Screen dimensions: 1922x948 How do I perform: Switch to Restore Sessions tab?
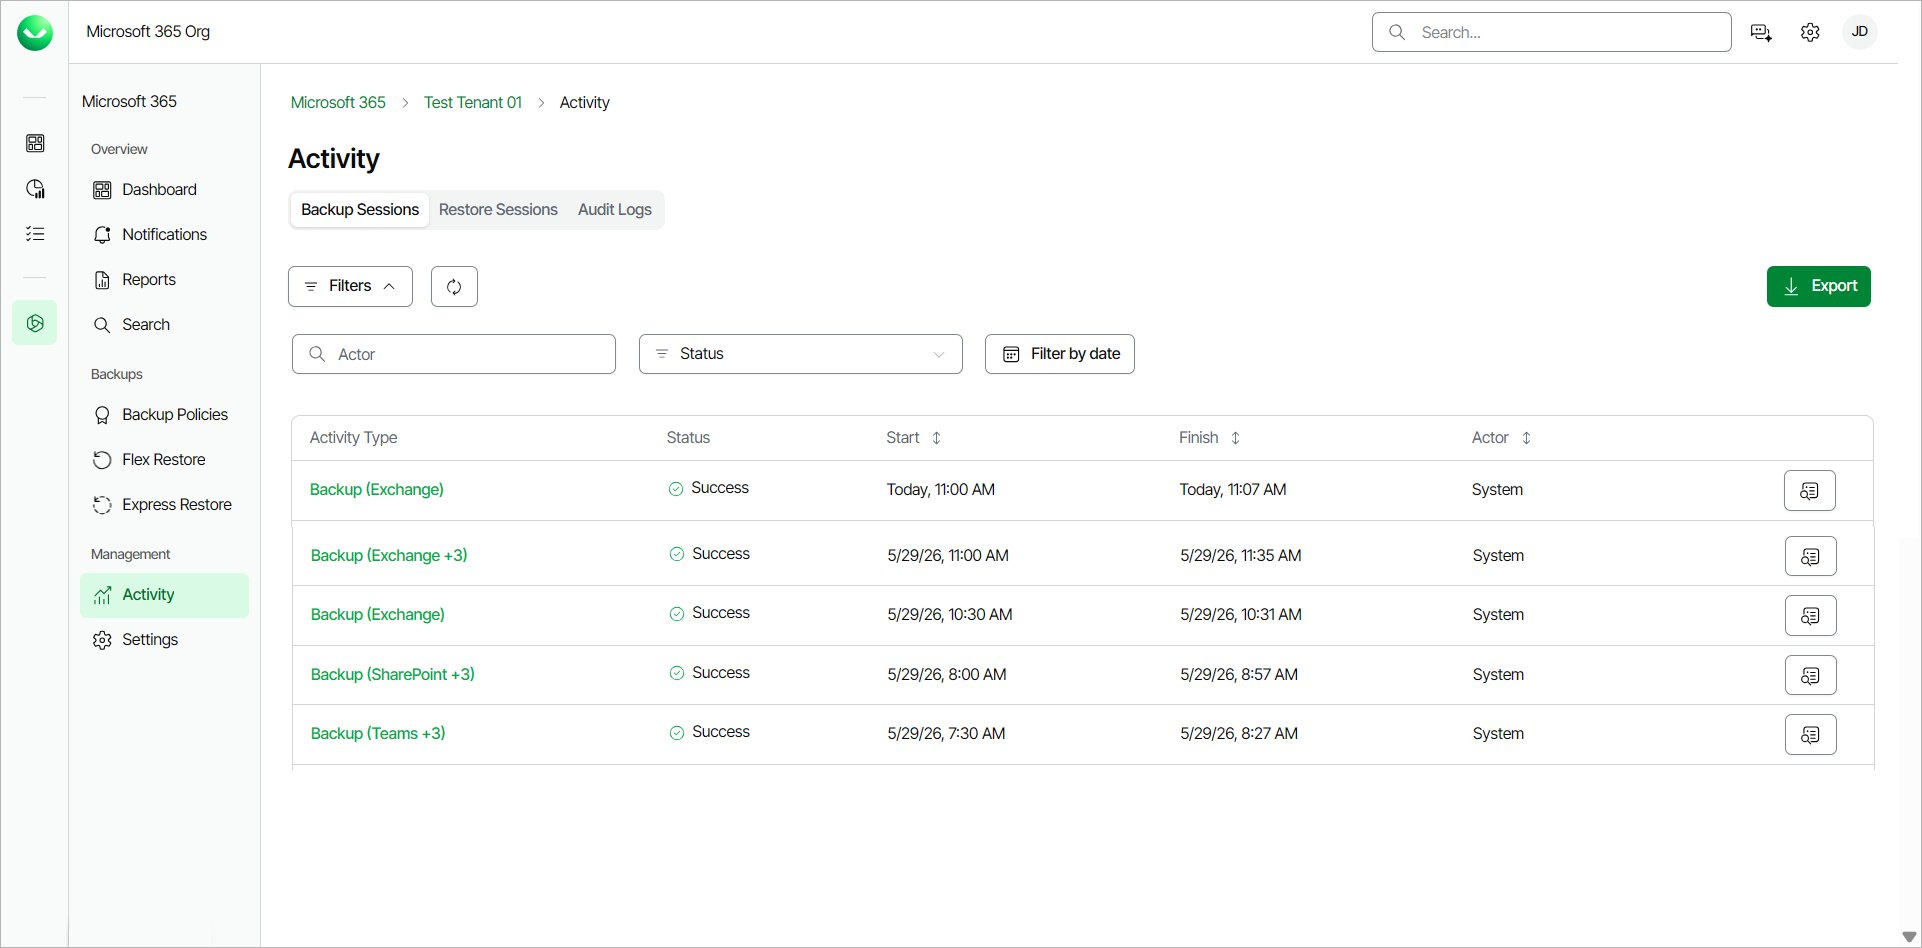[x=498, y=210]
